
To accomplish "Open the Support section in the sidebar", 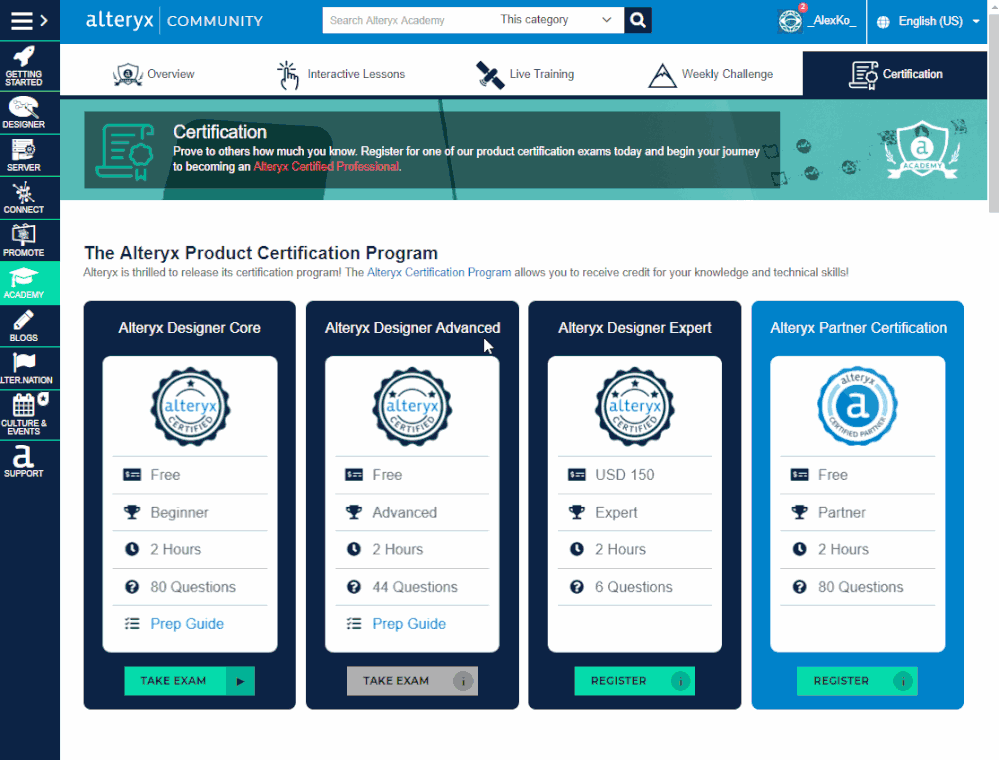I will (x=29, y=461).
